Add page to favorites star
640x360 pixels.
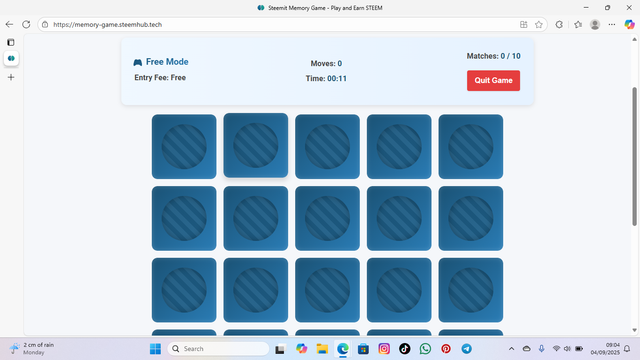point(539,24)
